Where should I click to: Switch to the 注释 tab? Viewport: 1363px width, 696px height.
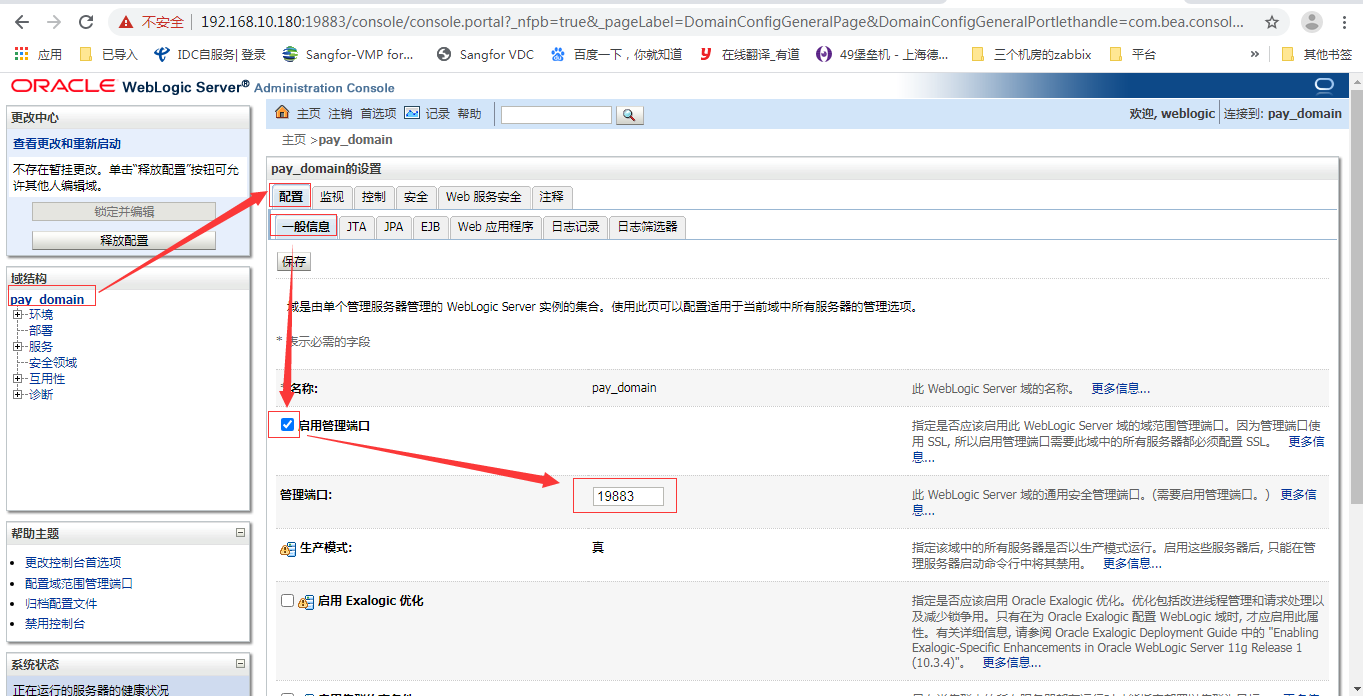[551, 197]
